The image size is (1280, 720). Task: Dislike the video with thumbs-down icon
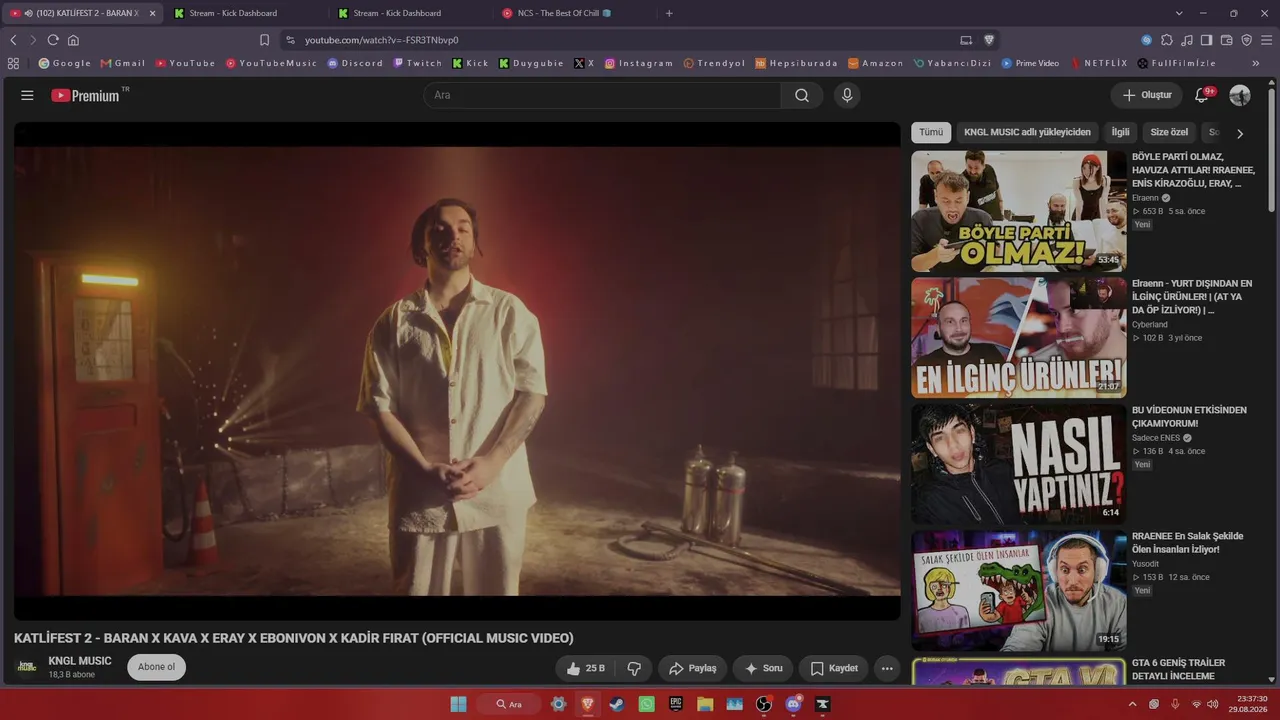pyautogui.click(x=634, y=668)
